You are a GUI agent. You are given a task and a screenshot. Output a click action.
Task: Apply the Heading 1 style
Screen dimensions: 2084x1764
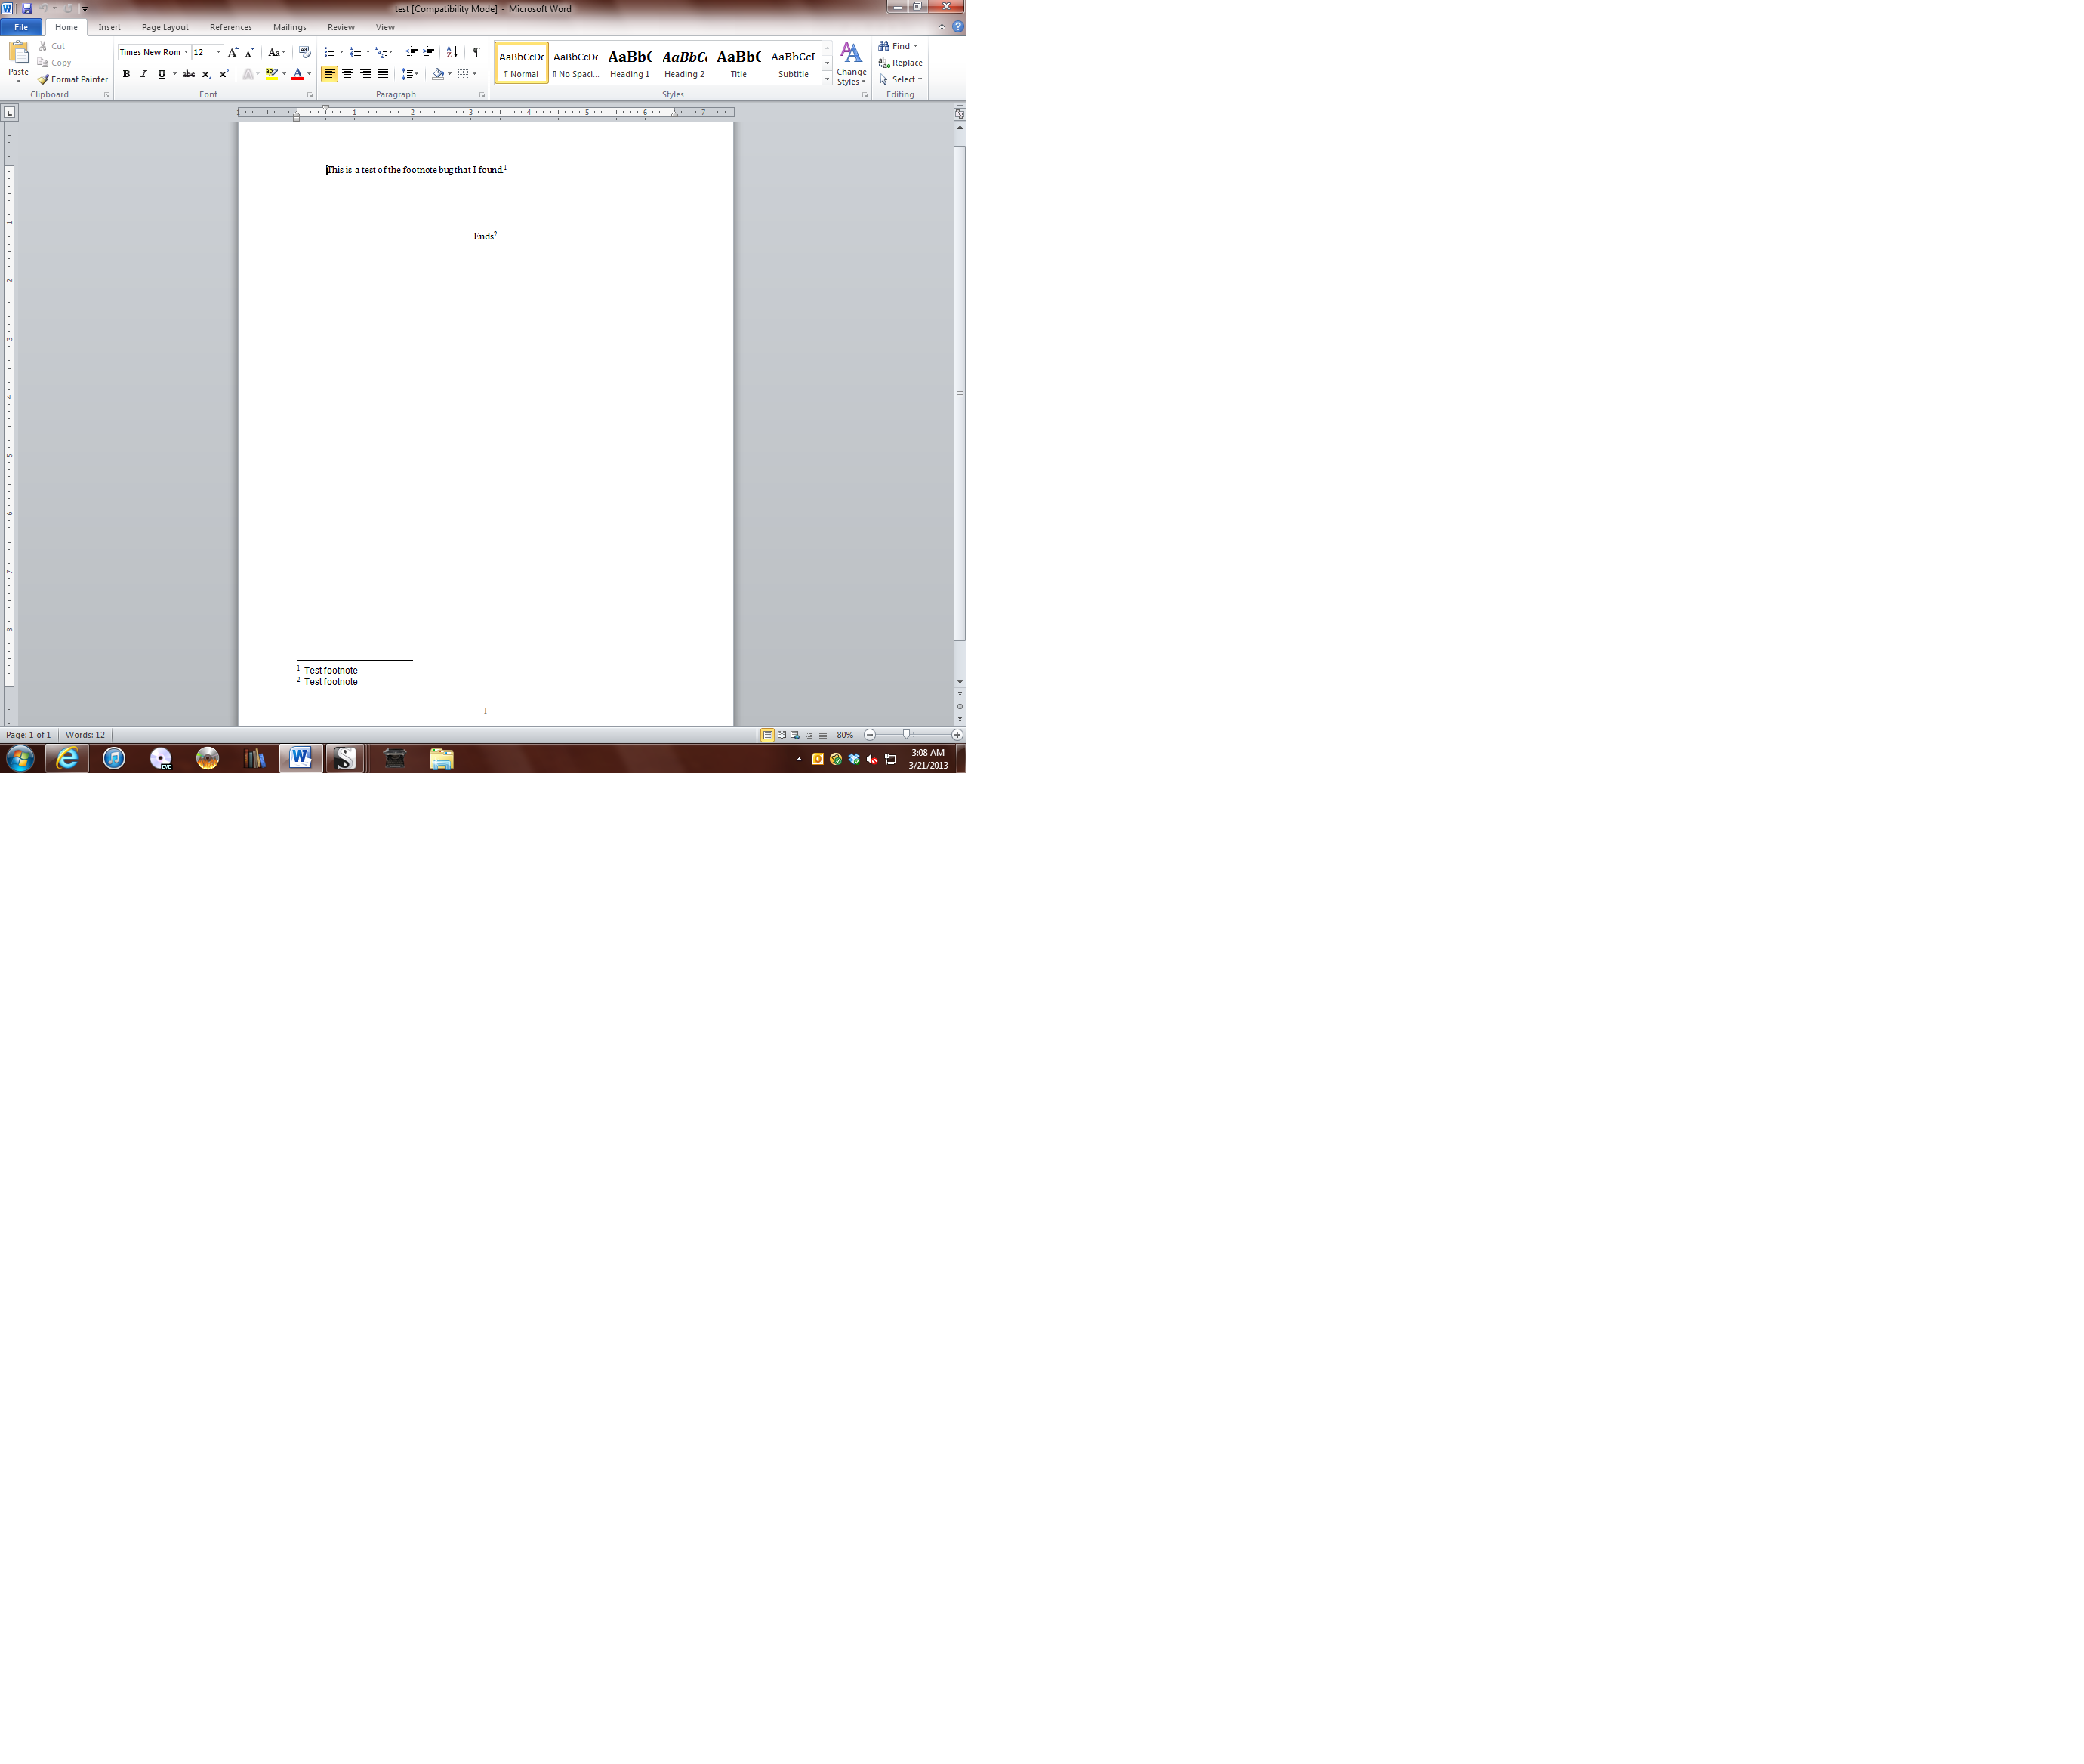630,63
